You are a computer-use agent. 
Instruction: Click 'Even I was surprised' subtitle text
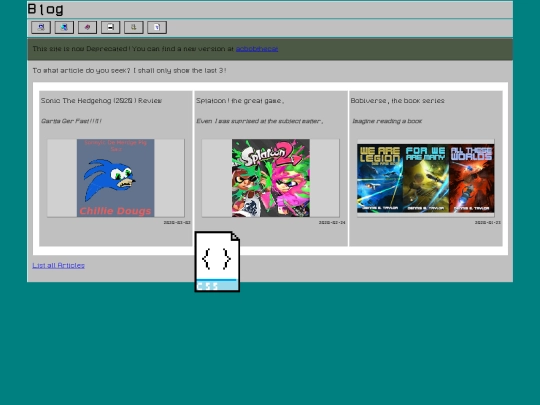[260, 121]
